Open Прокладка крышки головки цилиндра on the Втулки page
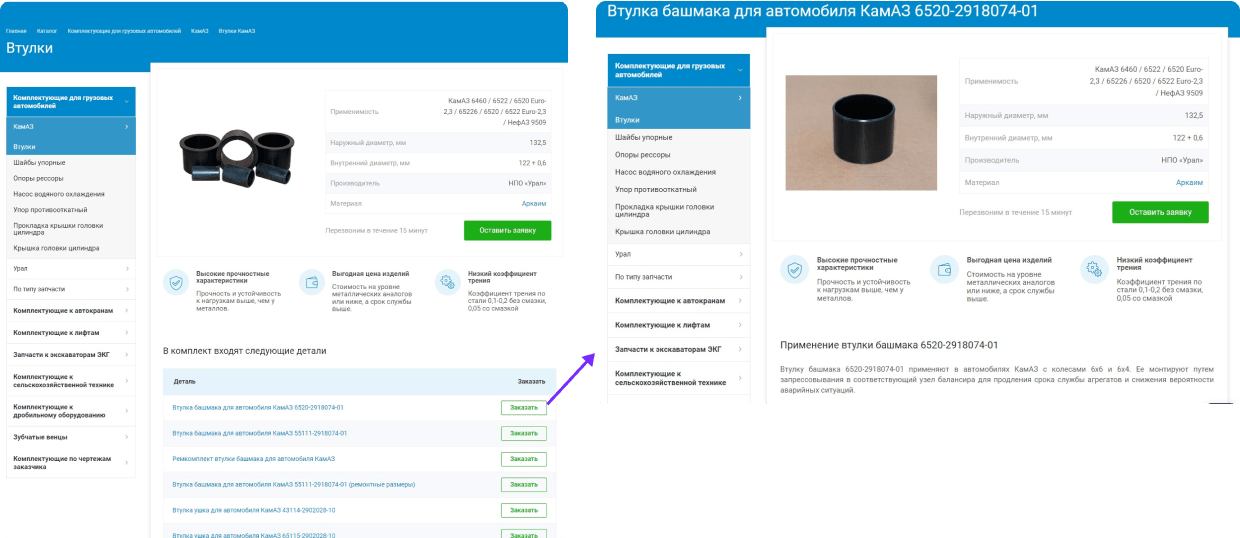 pyautogui.click(x=56, y=229)
